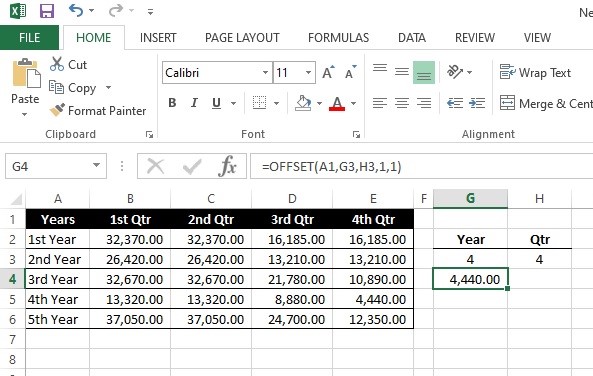Click the Name Box showing G4
Viewport: 593px width, 376px height.
click(x=48, y=166)
